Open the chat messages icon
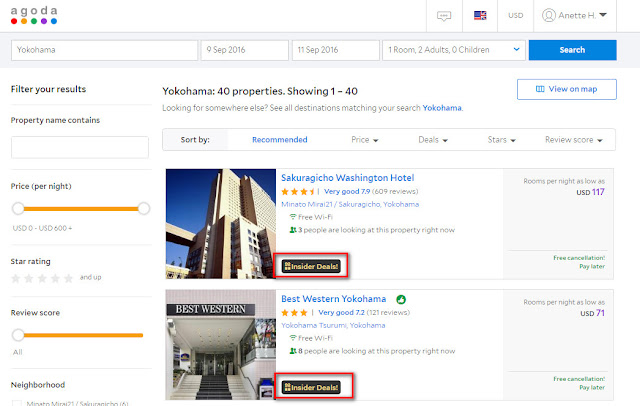Image resolution: width=640 pixels, height=406 pixels. pos(444,16)
